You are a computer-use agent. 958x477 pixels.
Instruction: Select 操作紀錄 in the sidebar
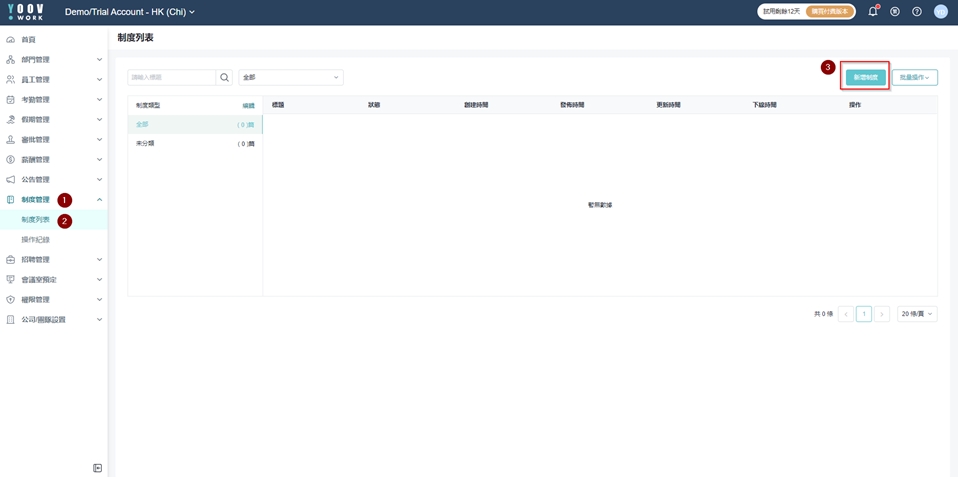point(36,240)
